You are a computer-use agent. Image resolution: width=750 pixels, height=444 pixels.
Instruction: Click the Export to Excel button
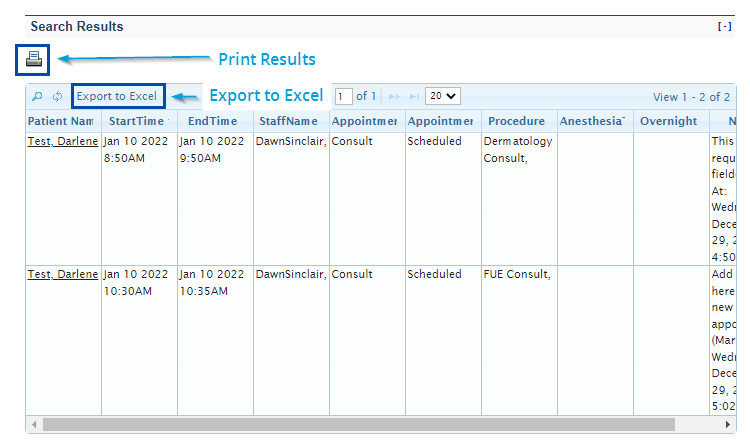[x=117, y=97]
